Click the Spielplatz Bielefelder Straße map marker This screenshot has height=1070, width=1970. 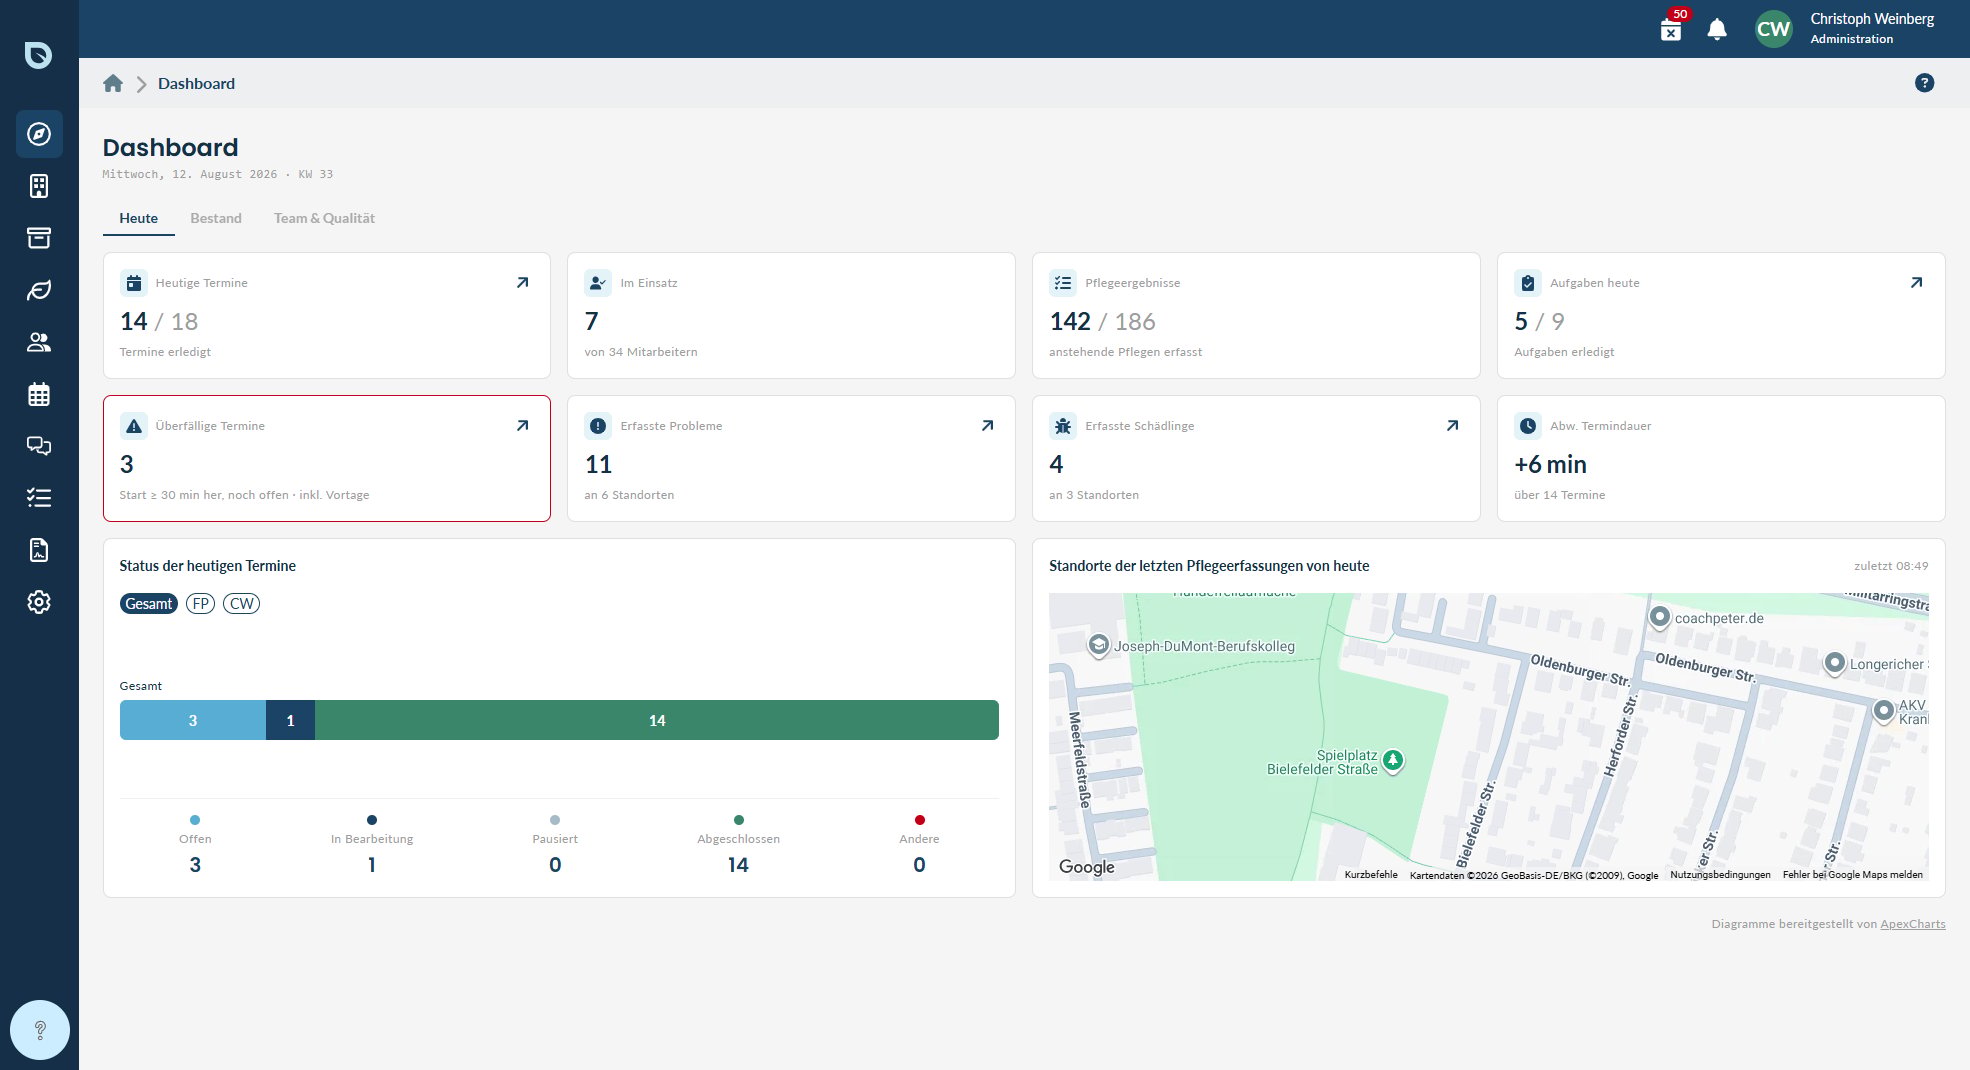tap(1392, 761)
